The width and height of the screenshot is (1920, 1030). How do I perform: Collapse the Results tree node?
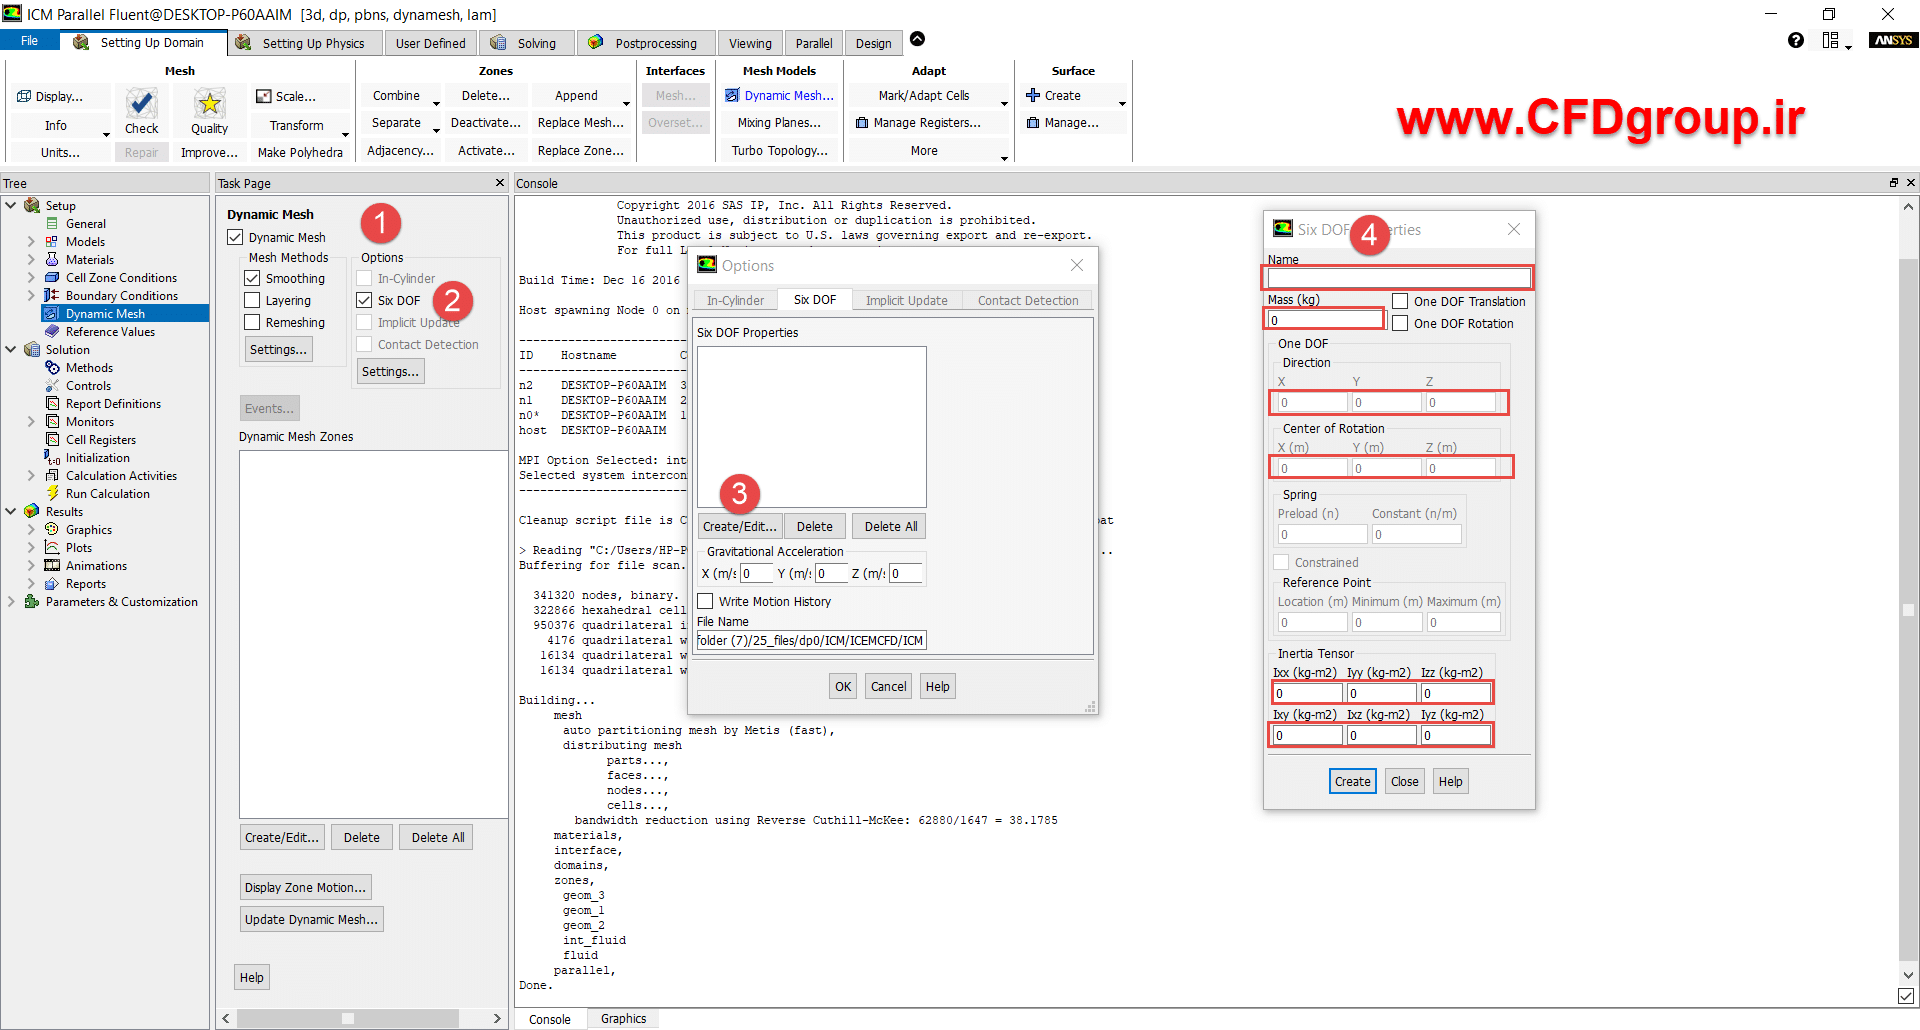point(11,512)
